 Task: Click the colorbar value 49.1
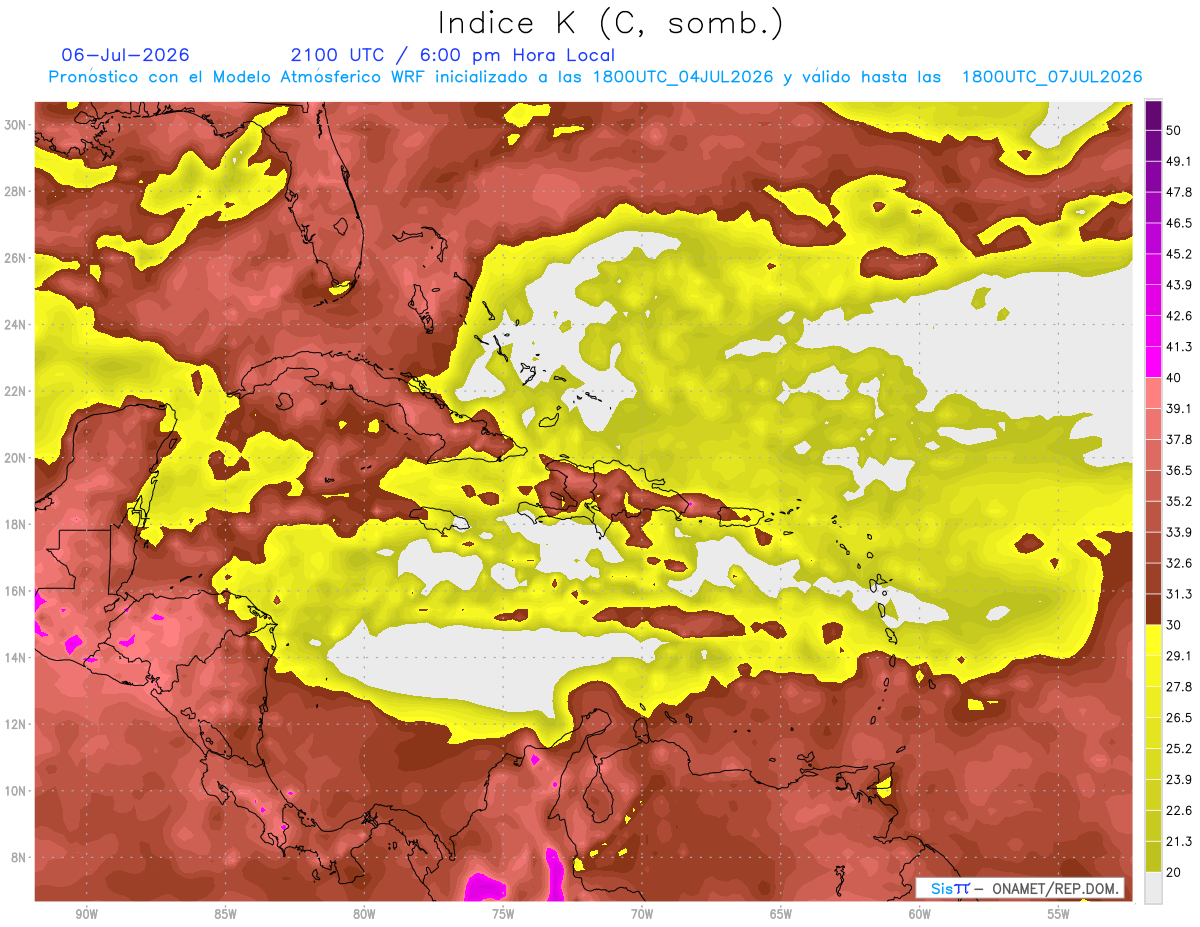tap(1179, 161)
